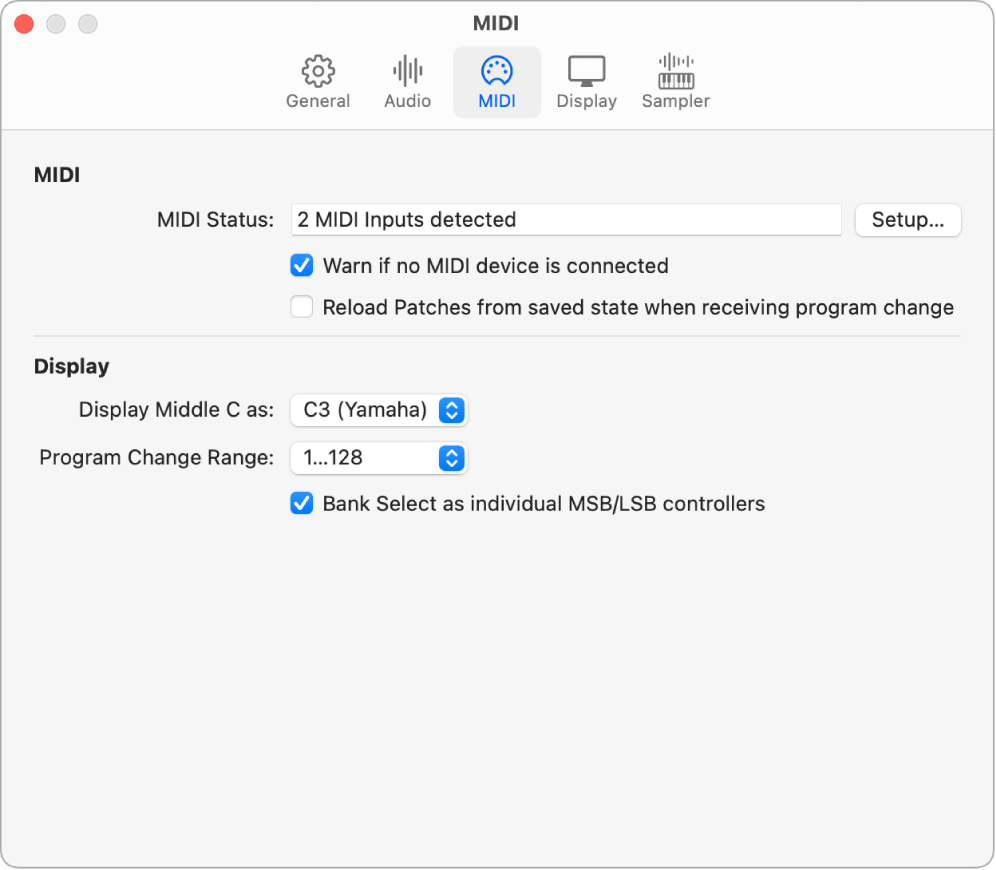Open the General settings gear icon
The image size is (996, 870).
click(x=318, y=72)
